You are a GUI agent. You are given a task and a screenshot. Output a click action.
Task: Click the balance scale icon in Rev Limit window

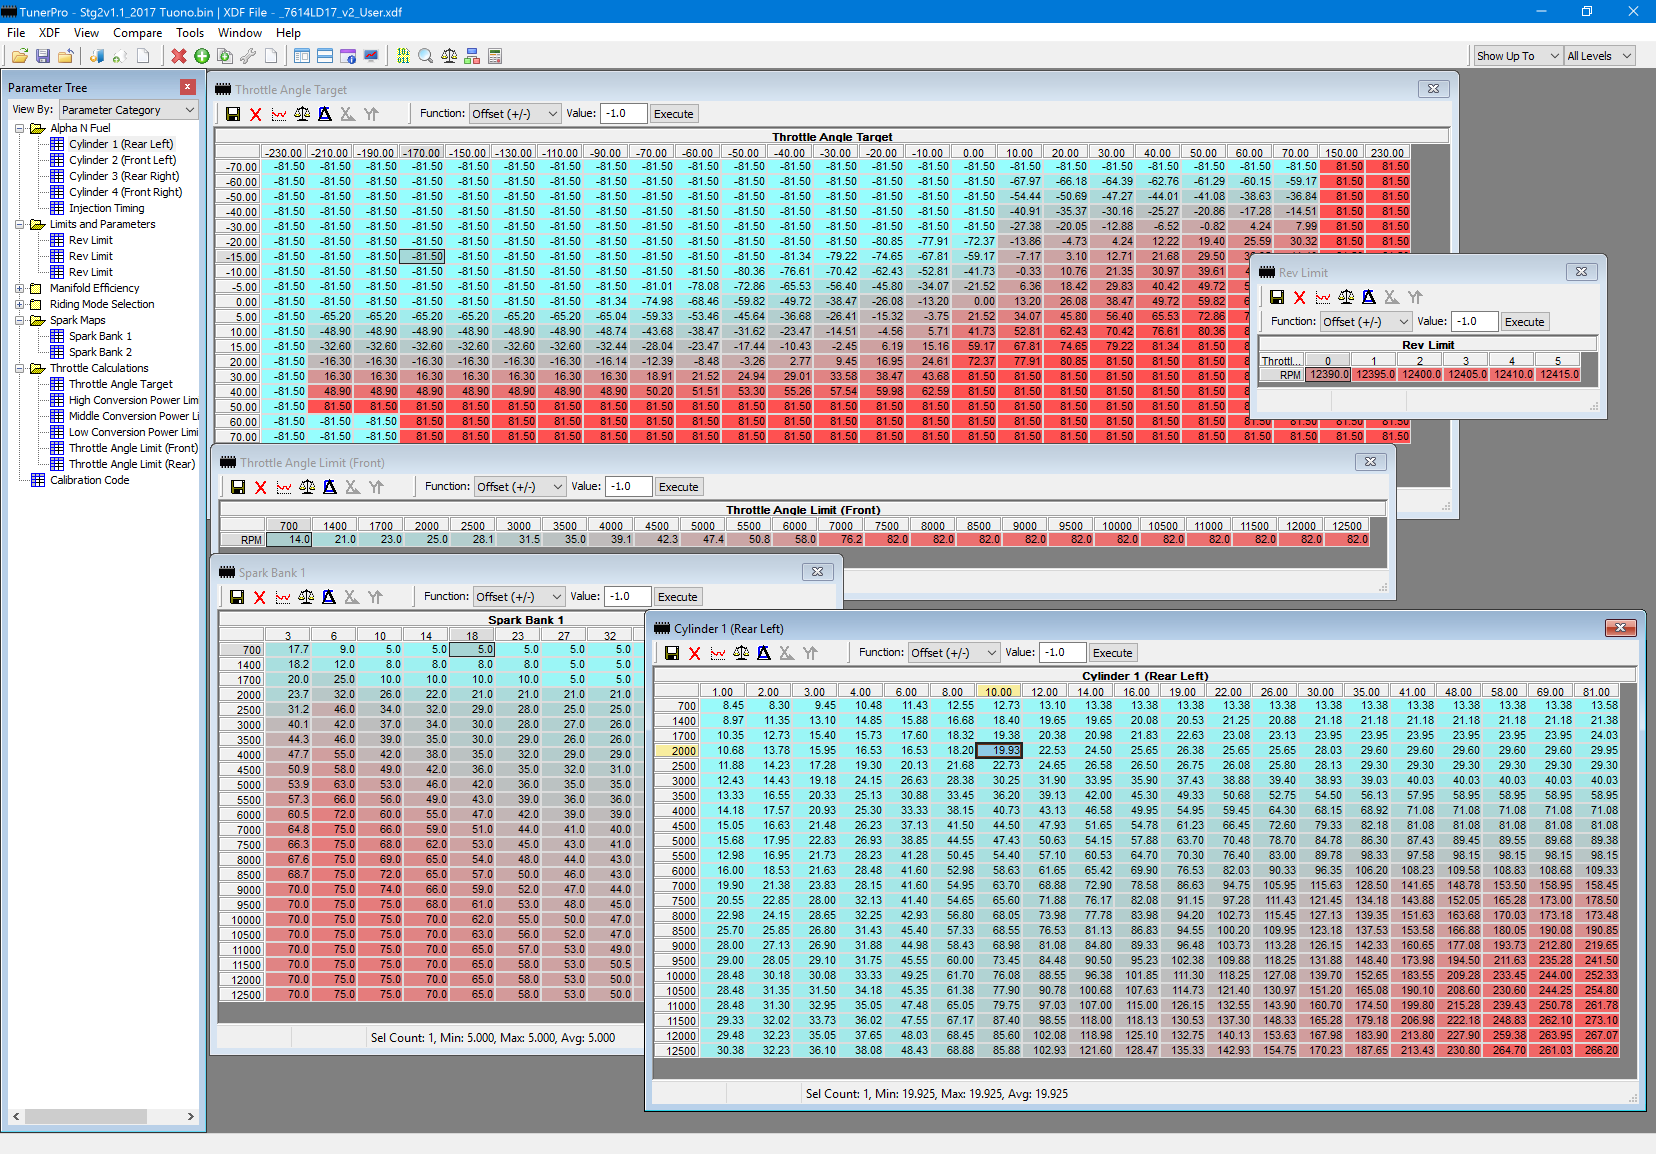(1346, 297)
